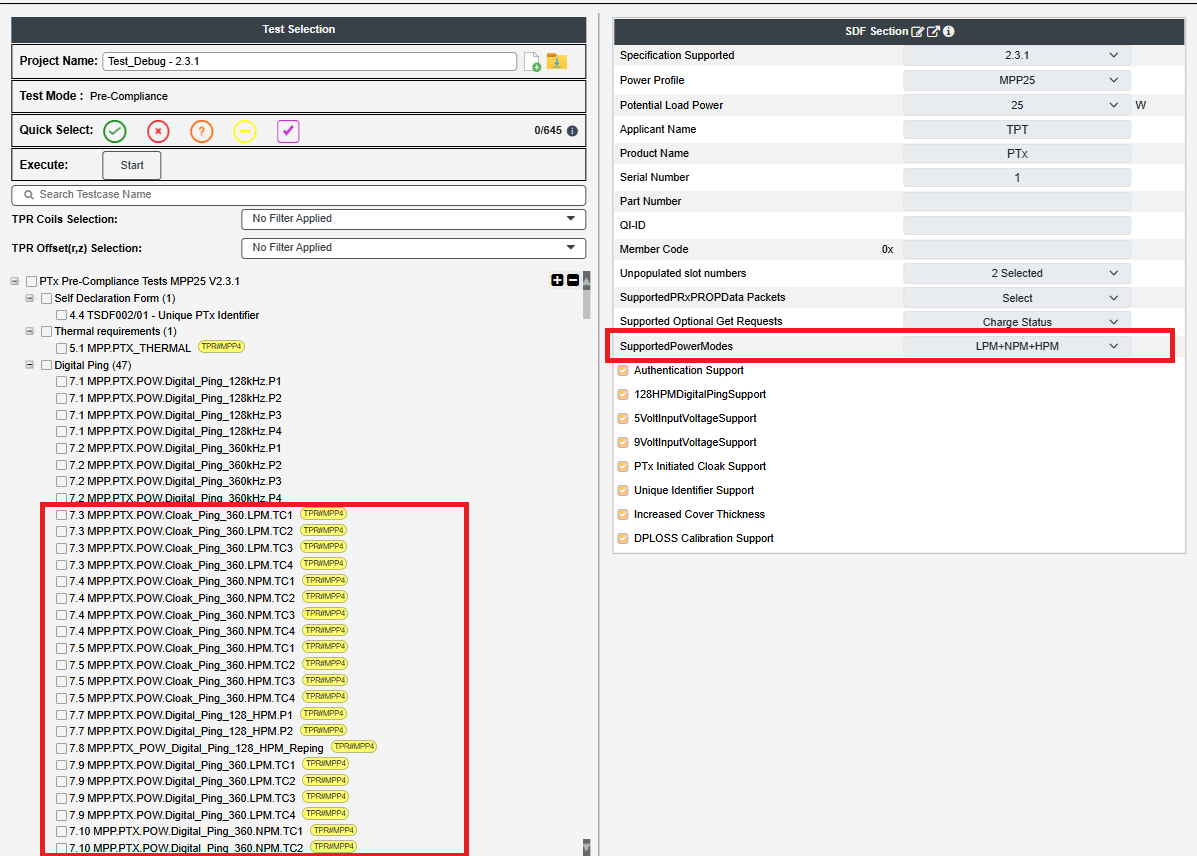
Task: Open Unpopulated slot numbers dropdown
Action: pyautogui.click(x=1016, y=273)
